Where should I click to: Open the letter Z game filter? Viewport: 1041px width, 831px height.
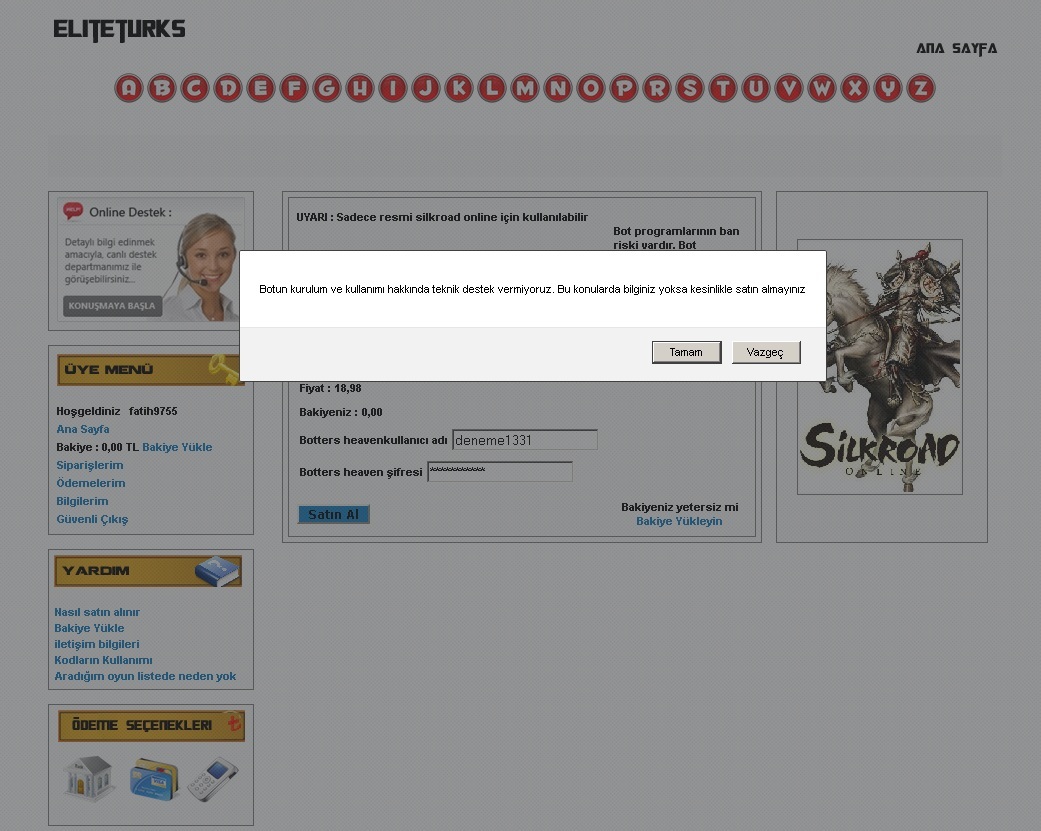921,88
